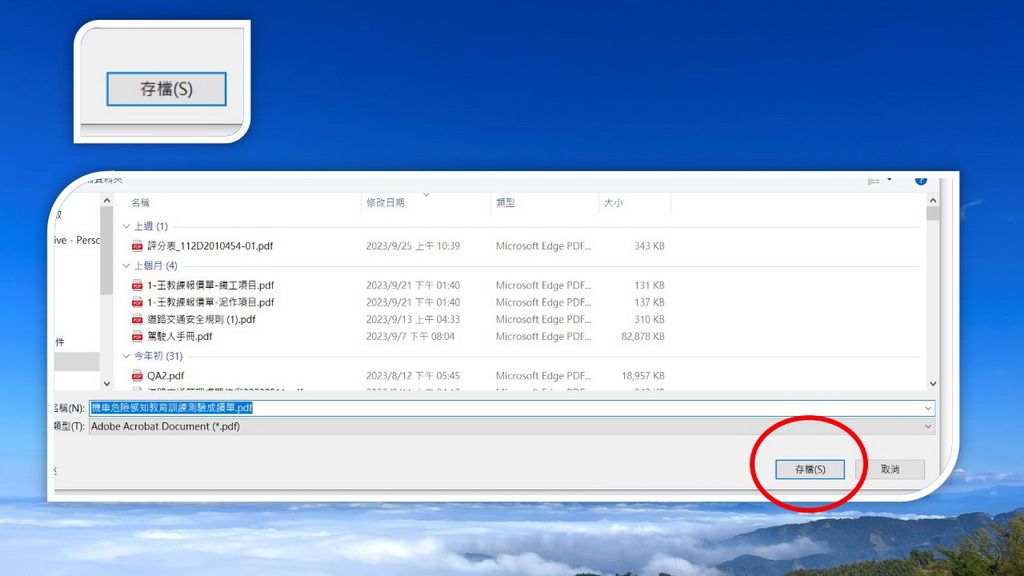The height and width of the screenshot is (576, 1024).
Task: Sort files by 大小 column header
Action: [x=612, y=203]
